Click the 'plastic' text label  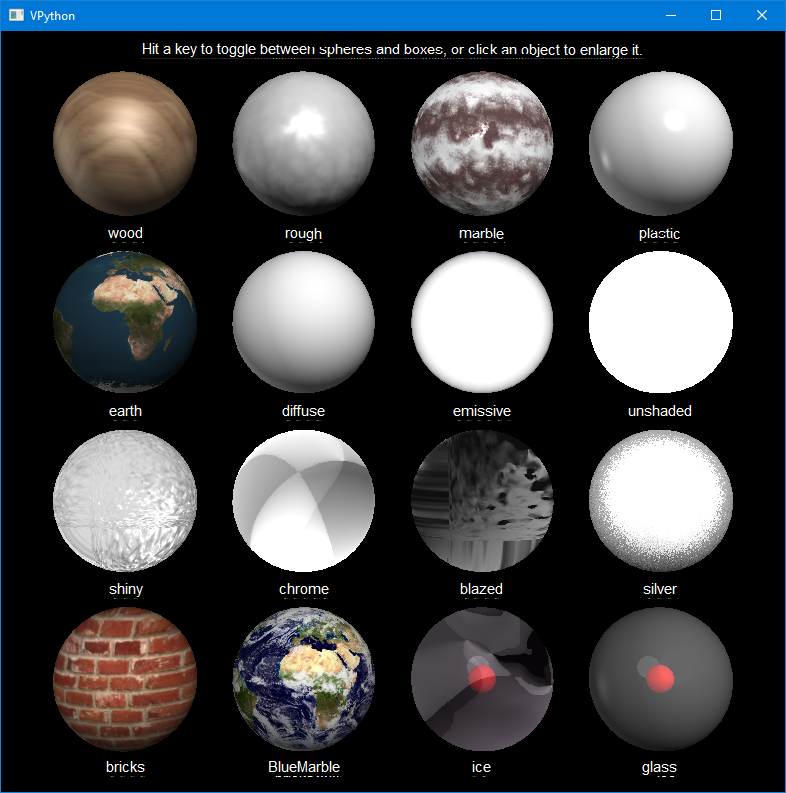tap(660, 234)
